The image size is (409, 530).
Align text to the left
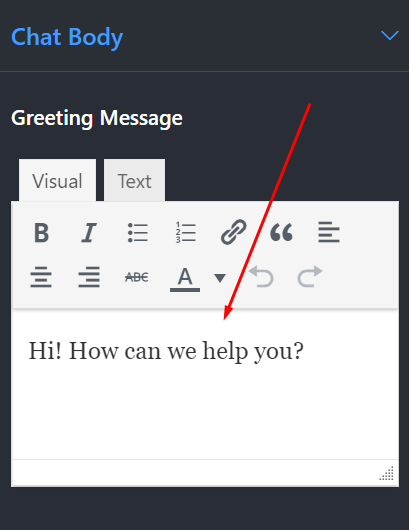point(329,233)
